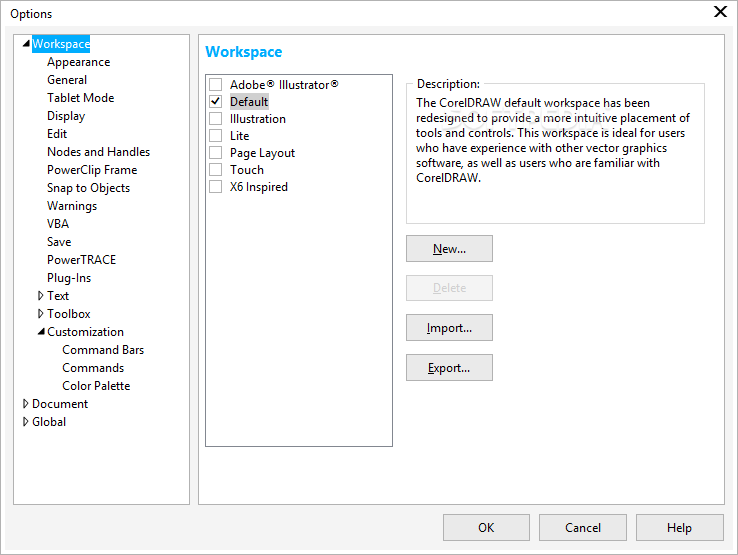Open Color Palette customization page
Image resolution: width=738 pixels, height=555 pixels.
[96, 386]
